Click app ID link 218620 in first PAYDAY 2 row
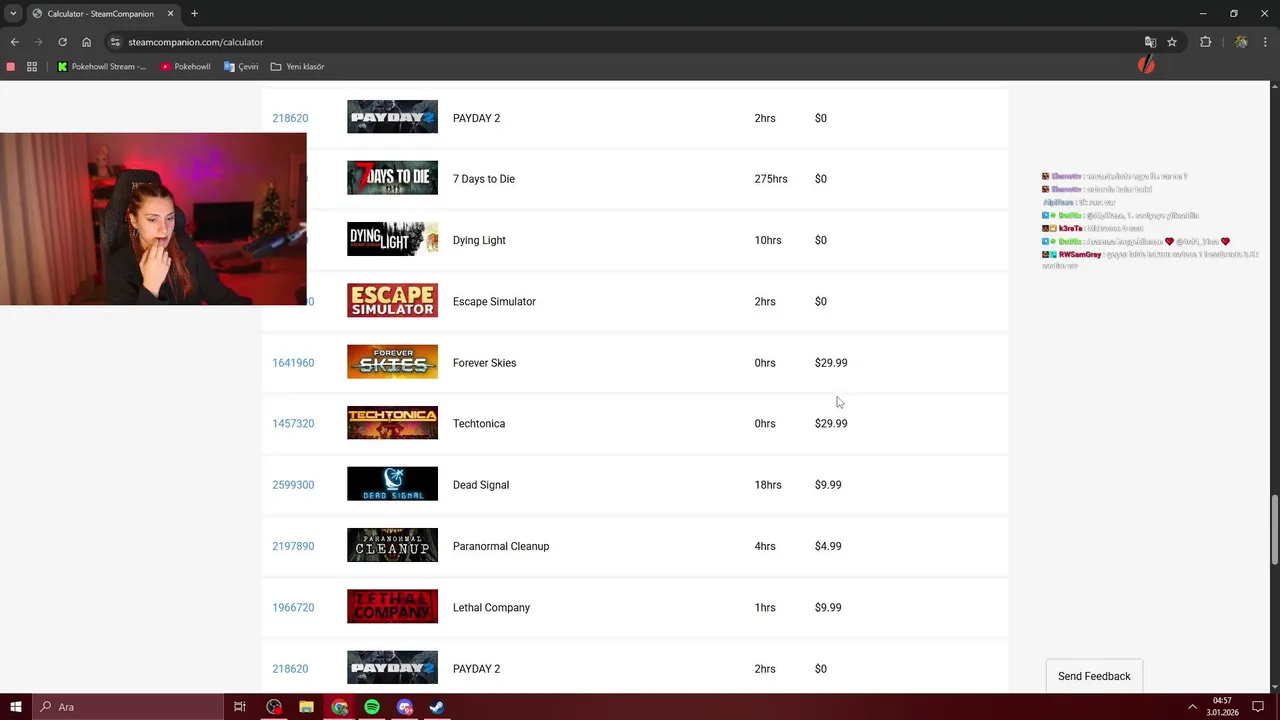This screenshot has width=1280, height=720. (x=290, y=118)
